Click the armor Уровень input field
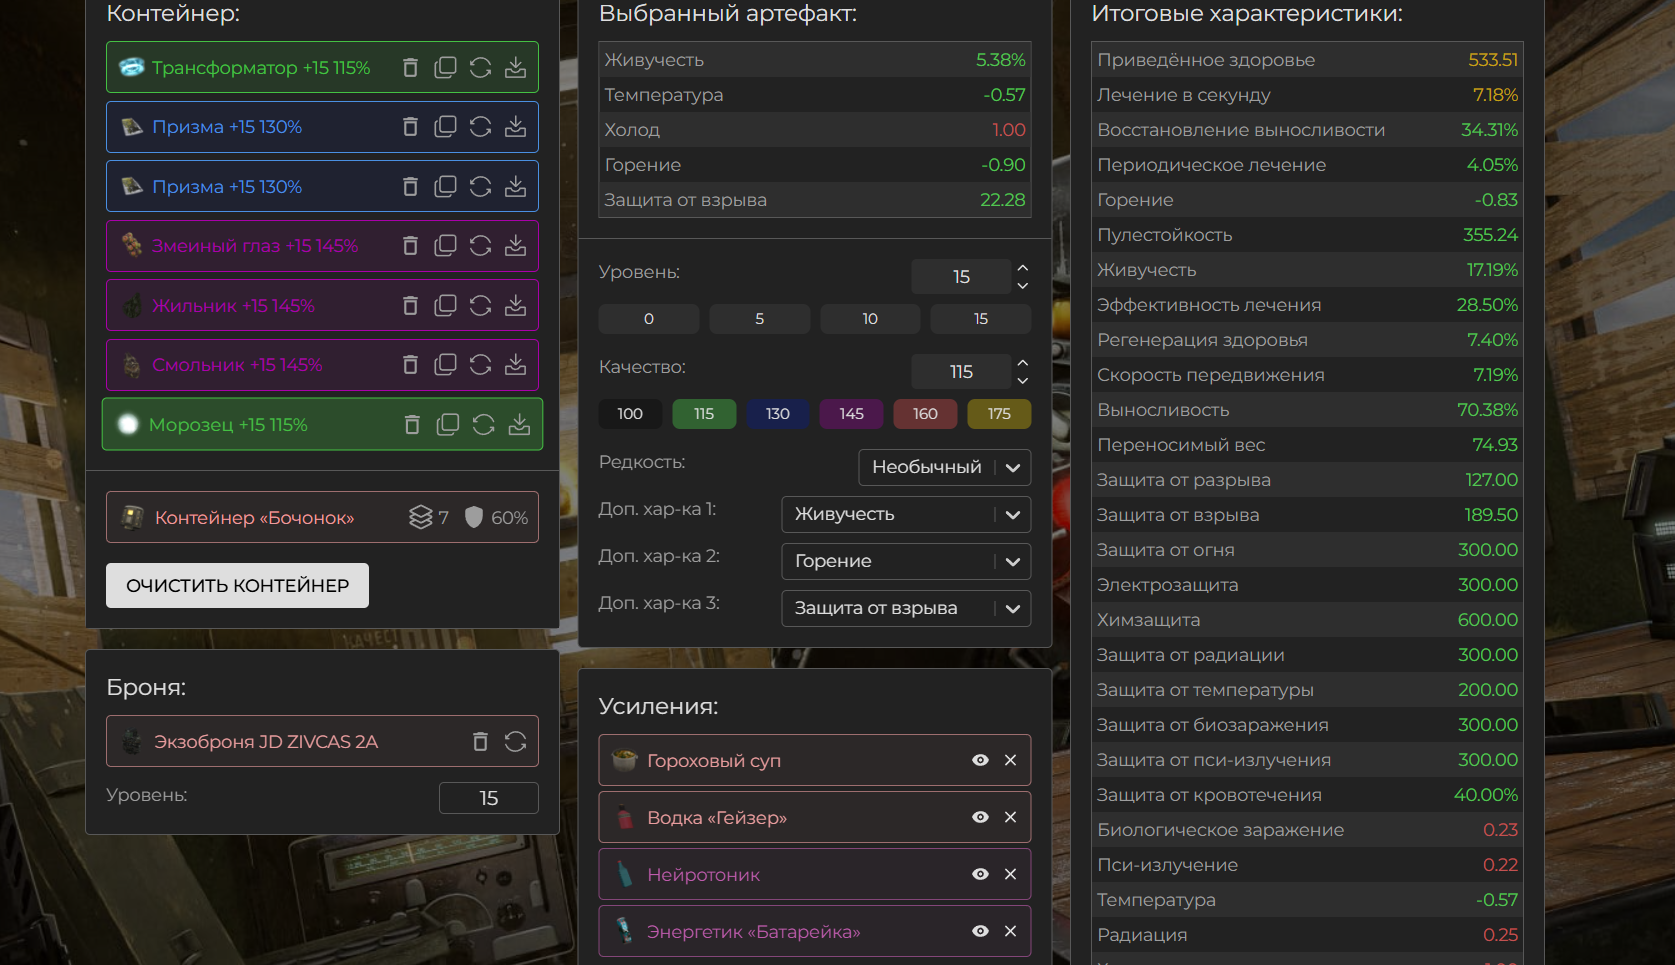The image size is (1675, 965). pyautogui.click(x=488, y=798)
